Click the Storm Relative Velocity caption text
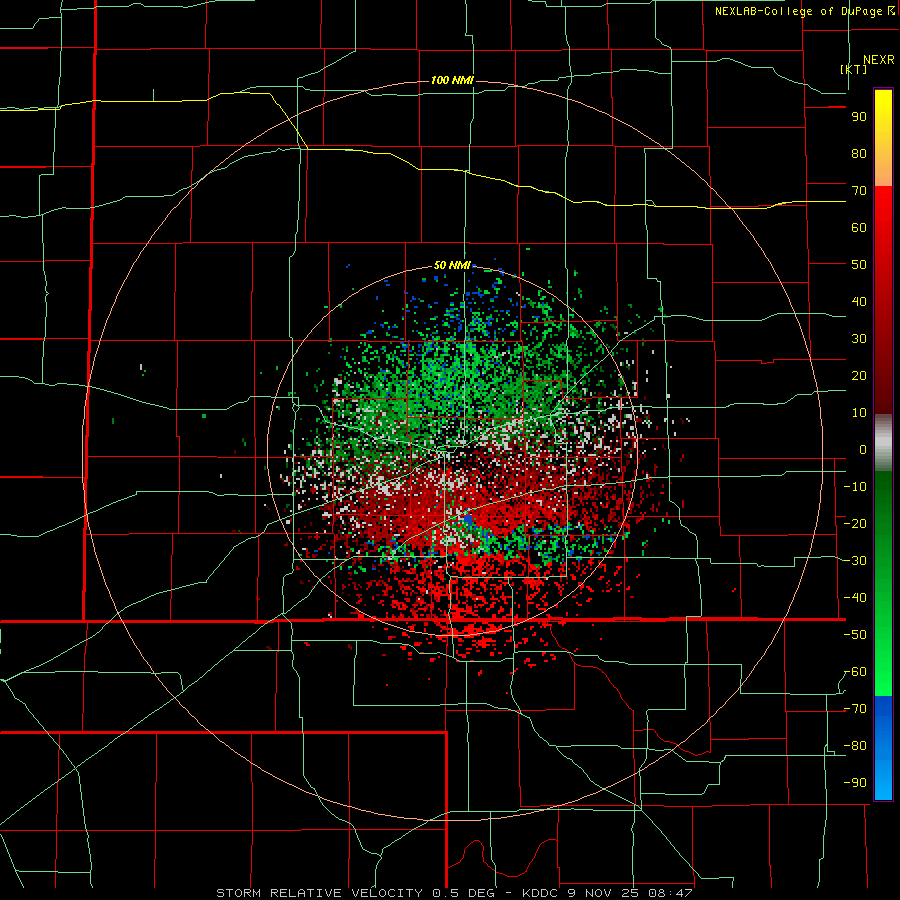This screenshot has width=900, height=900. click(x=454, y=893)
